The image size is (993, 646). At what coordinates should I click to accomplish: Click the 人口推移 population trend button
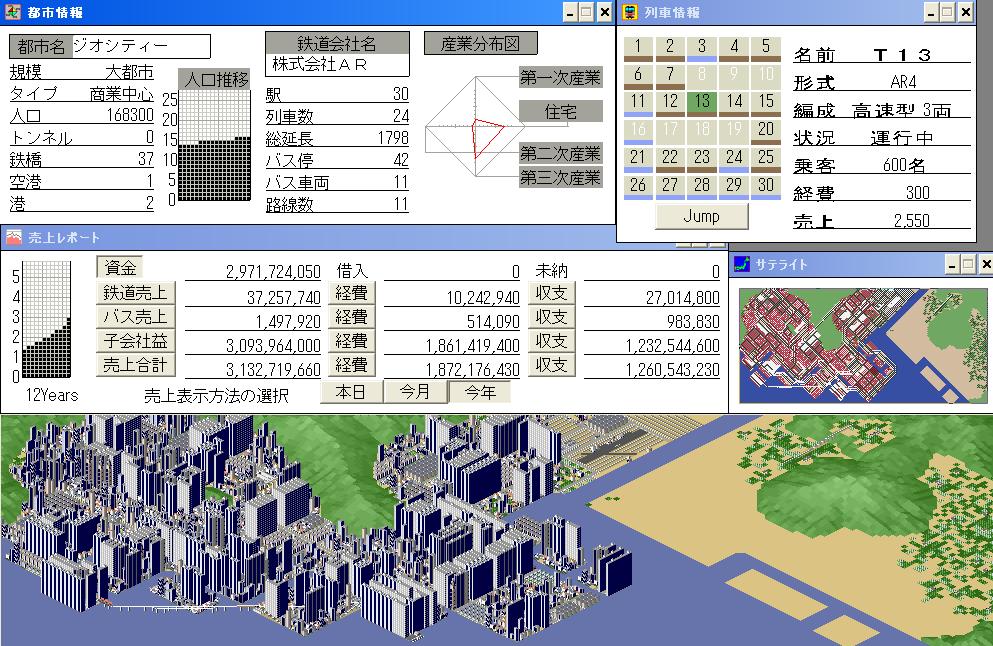pyautogui.click(x=214, y=79)
